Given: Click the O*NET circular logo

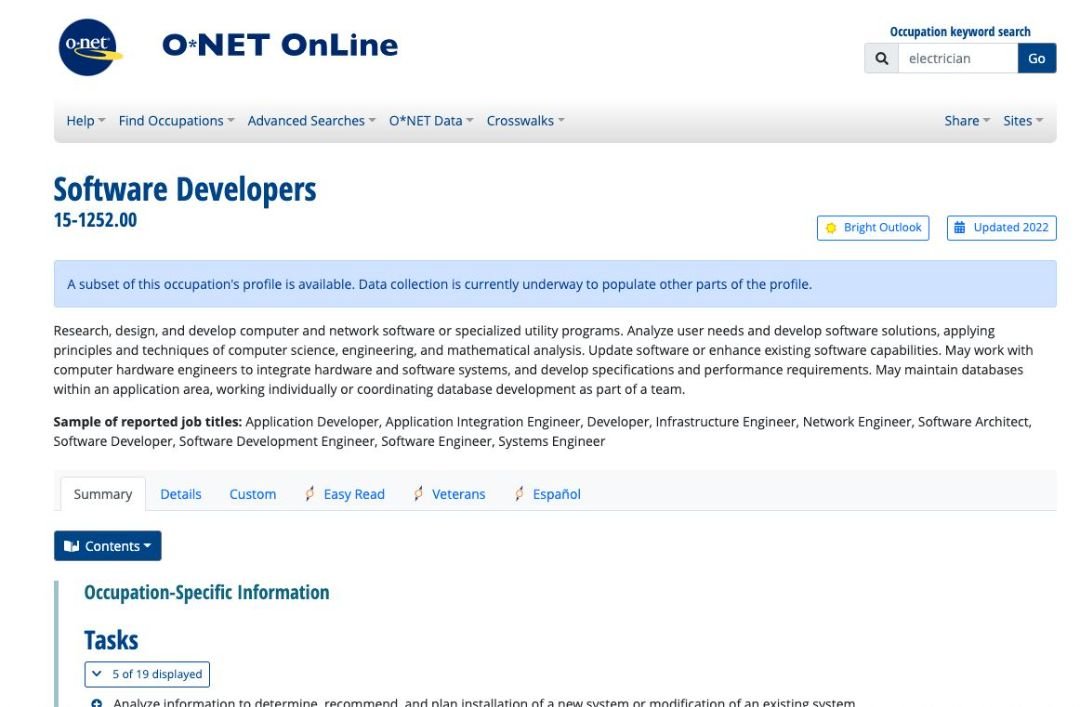Looking at the screenshot, I should pos(88,47).
